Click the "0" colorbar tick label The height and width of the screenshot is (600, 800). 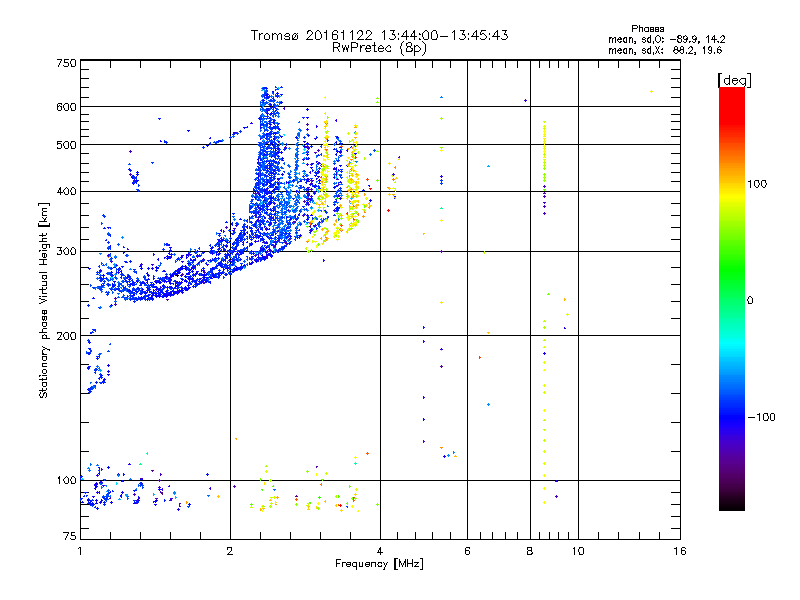point(750,300)
